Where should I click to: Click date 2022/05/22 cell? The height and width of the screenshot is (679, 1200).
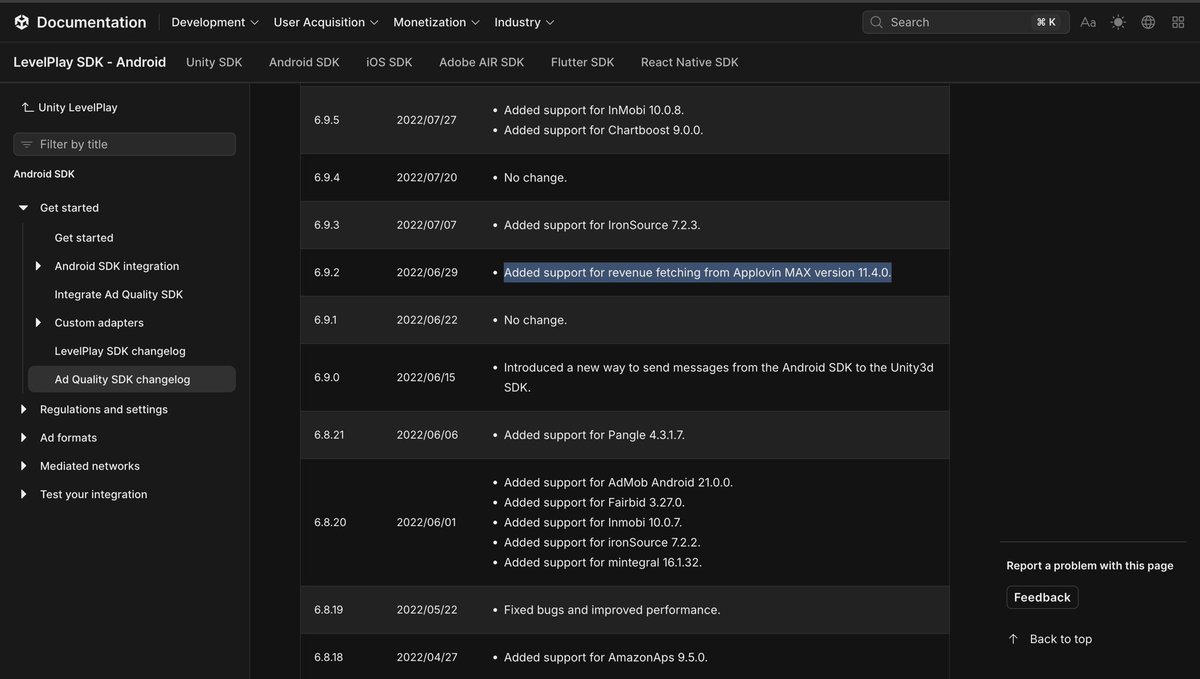pos(427,610)
